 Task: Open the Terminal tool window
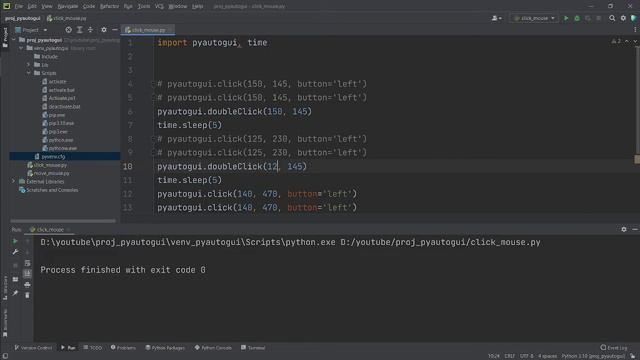pyautogui.click(x=253, y=348)
